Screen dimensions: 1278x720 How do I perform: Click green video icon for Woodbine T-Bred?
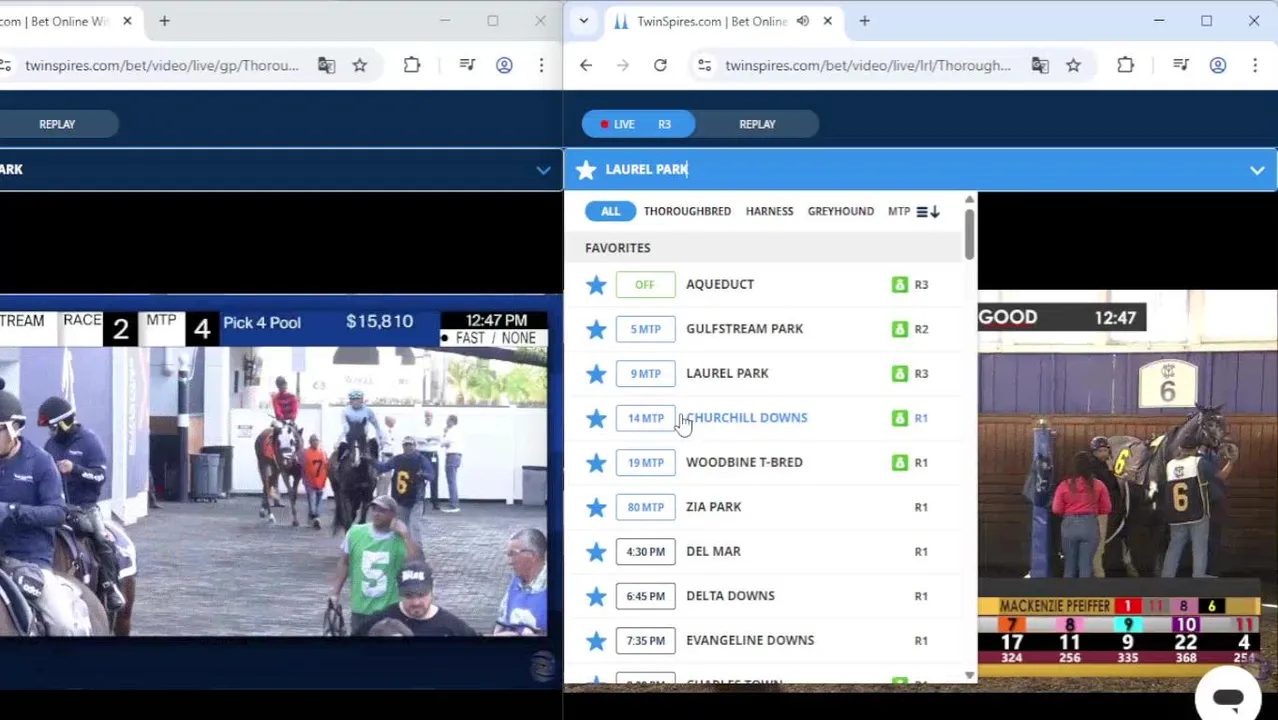pyautogui.click(x=899, y=463)
